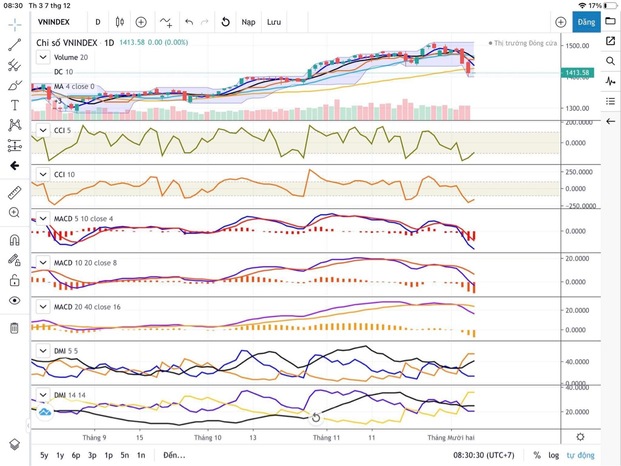Toggle the log scale option
Screen dimensions: 621x466
pos(553,455)
